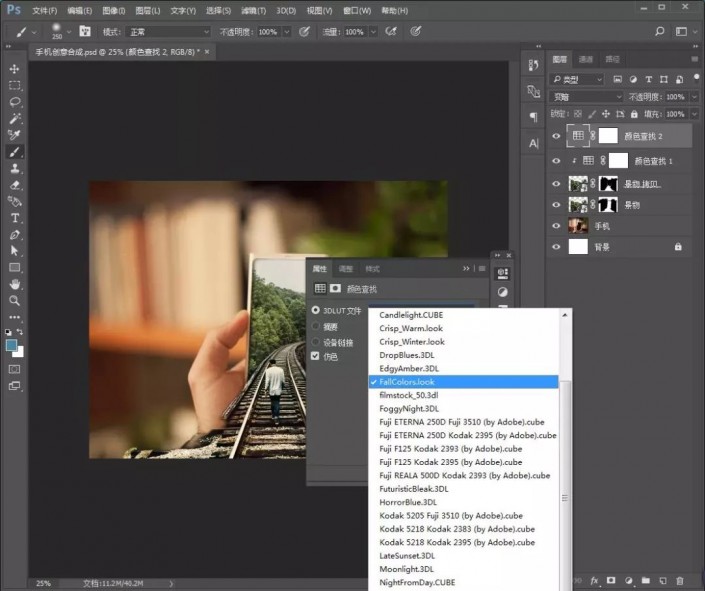Select the Clone Stamp tool
This screenshot has width=705, height=591.
[14, 168]
